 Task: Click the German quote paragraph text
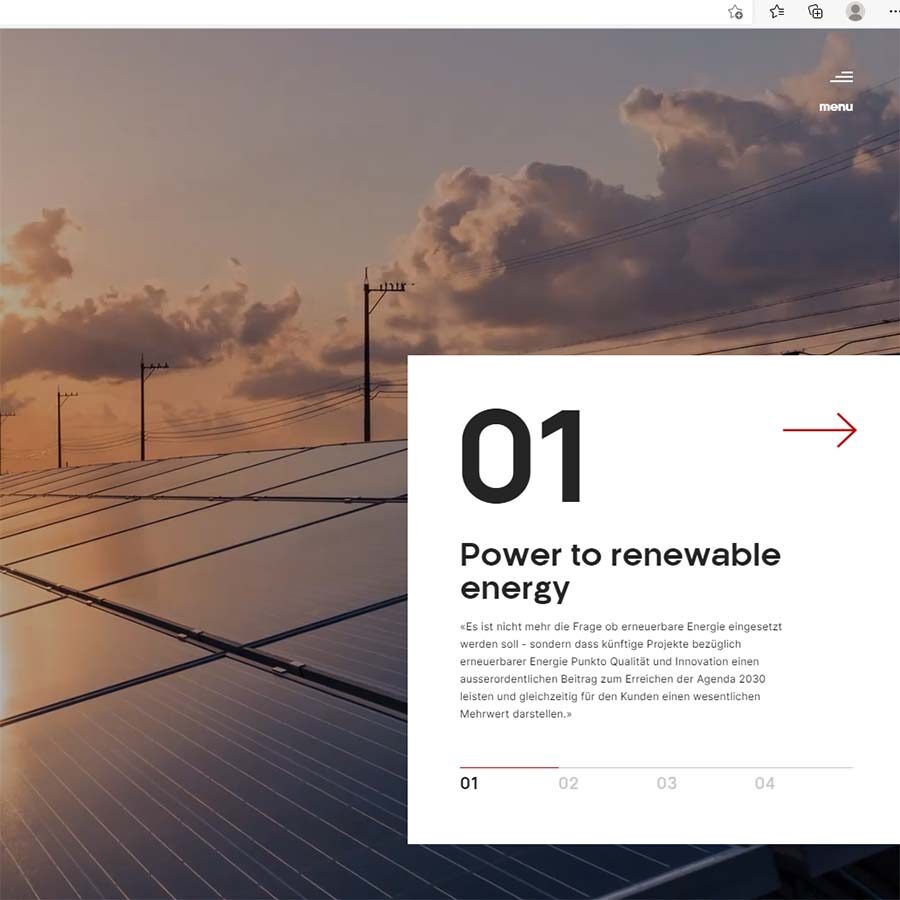[x=620, y=670]
